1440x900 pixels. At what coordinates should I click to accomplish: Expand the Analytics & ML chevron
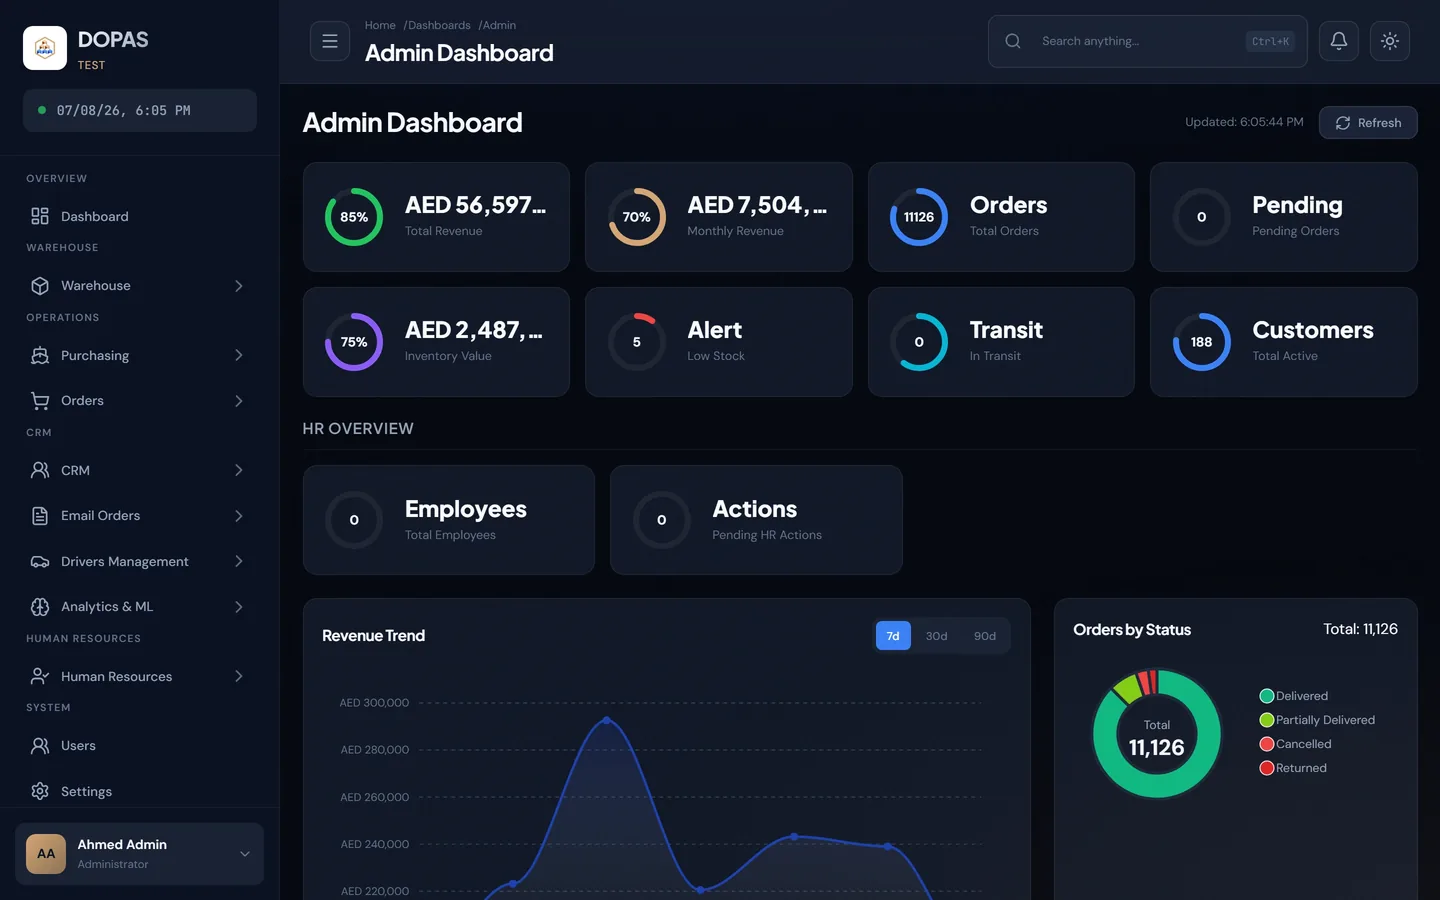coord(239,607)
